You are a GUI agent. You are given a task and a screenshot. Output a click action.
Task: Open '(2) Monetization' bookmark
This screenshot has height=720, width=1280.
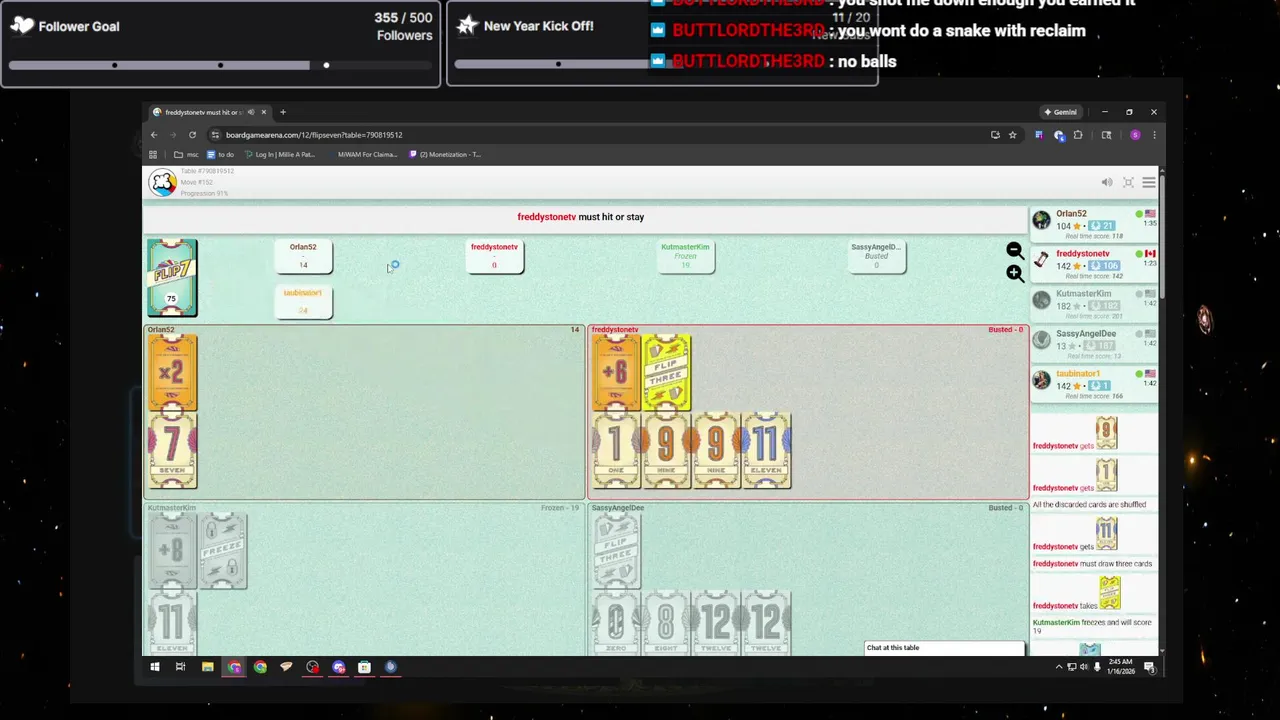(445, 155)
